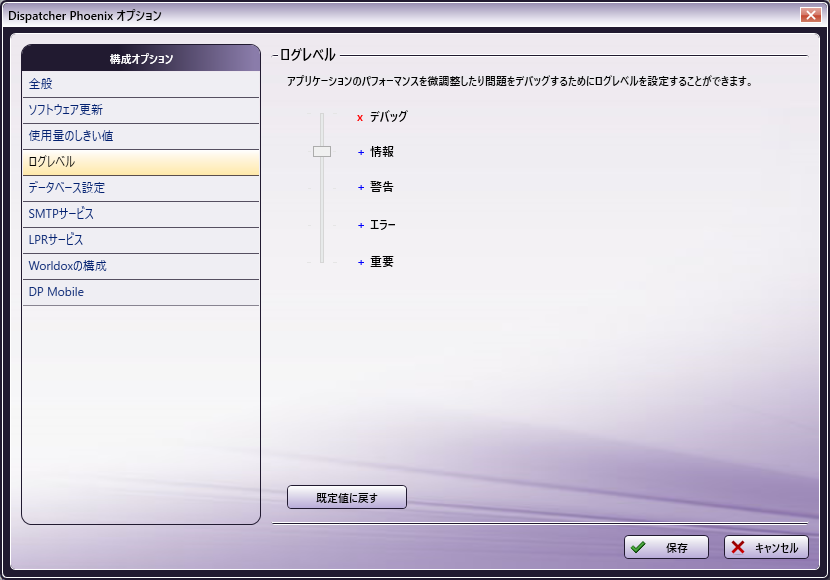This screenshot has width=830, height=580.
Task: Select the ログレベル sidebar item
Action: coord(141,162)
